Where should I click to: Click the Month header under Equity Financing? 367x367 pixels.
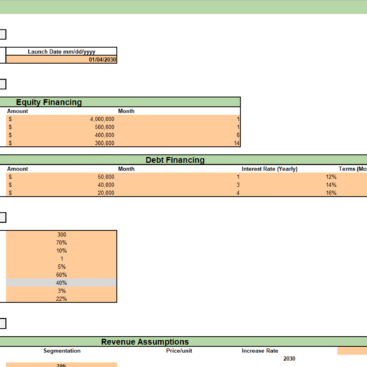coord(126,111)
